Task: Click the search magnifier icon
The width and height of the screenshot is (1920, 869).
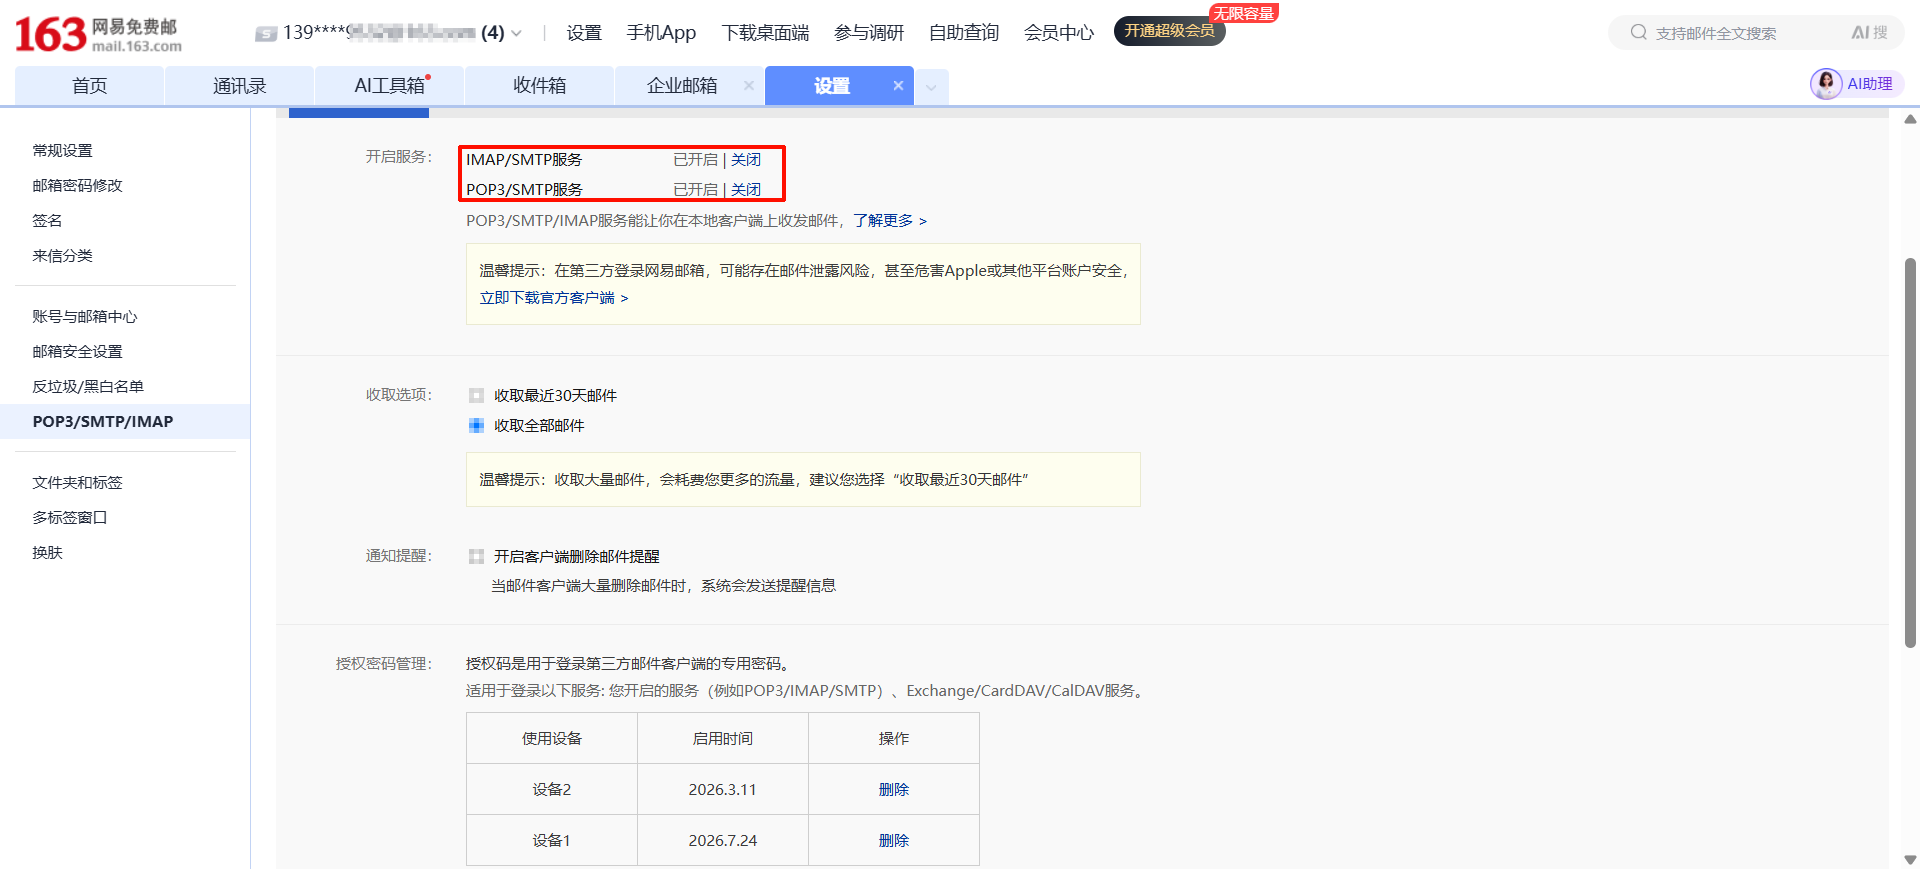Action: click(x=1638, y=33)
